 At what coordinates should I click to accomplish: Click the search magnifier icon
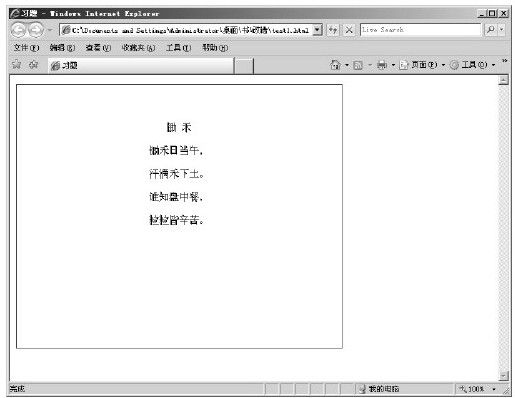490,30
